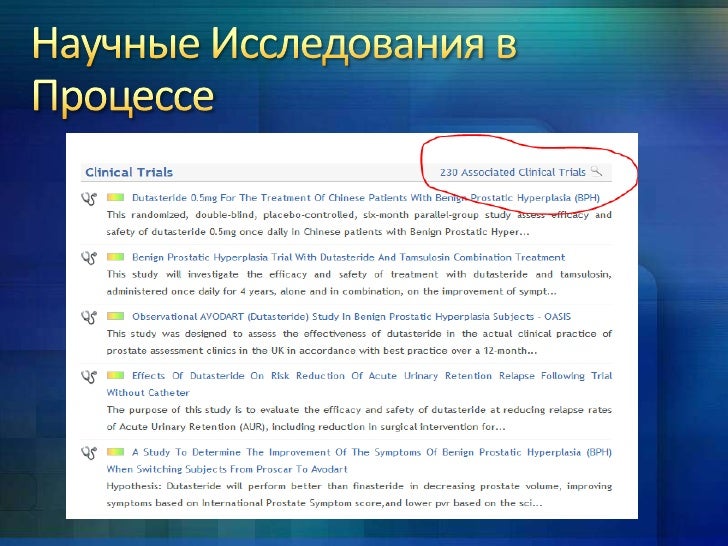The width and height of the screenshot is (728, 546).
Task: Open the Proscar To Avodart switching study link
Action: pyautogui.click(x=359, y=460)
